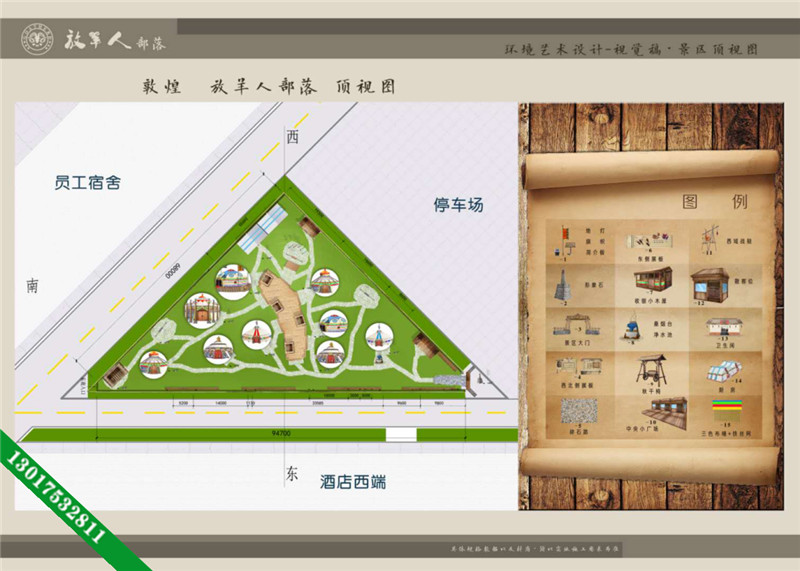Screen dimensions: 800x571
Task: Click the 放羊人部落 calligraphy title in header
Action: 115,40
